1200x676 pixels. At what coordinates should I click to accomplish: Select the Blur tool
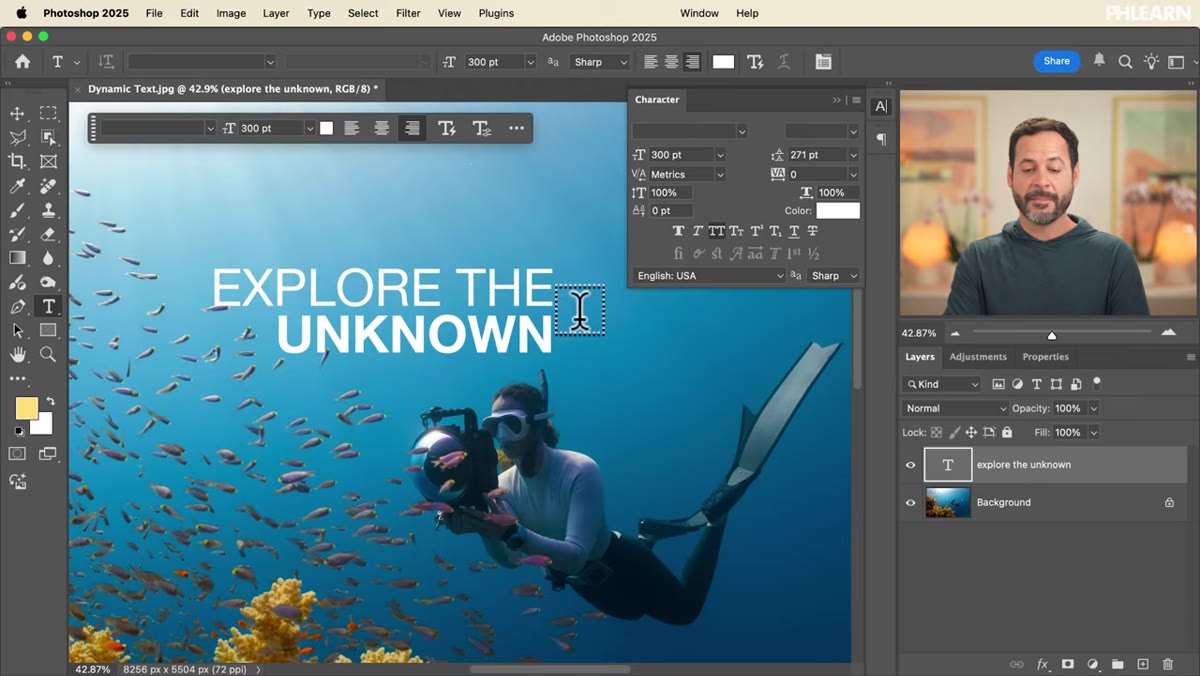coord(48,258)
